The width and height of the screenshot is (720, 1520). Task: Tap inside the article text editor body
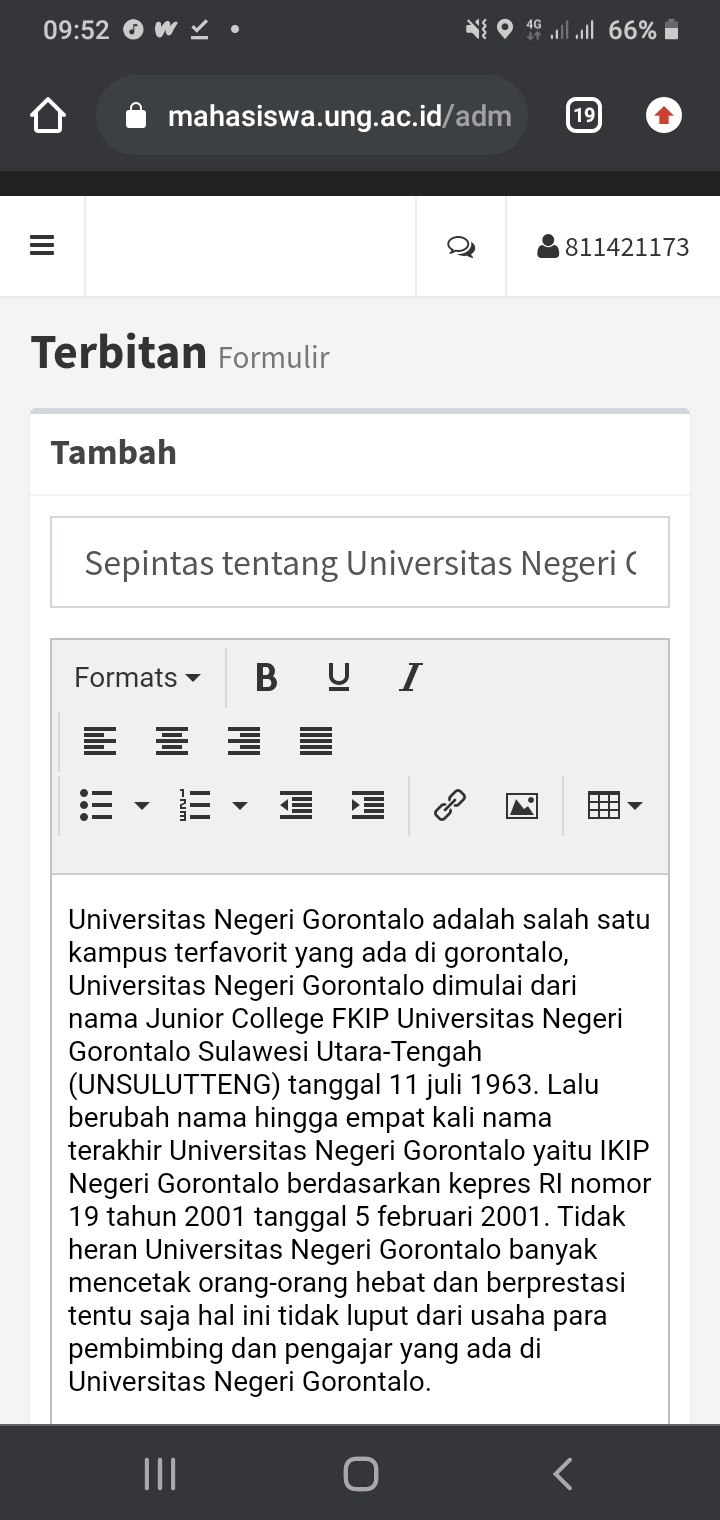tap(360, 1150)
